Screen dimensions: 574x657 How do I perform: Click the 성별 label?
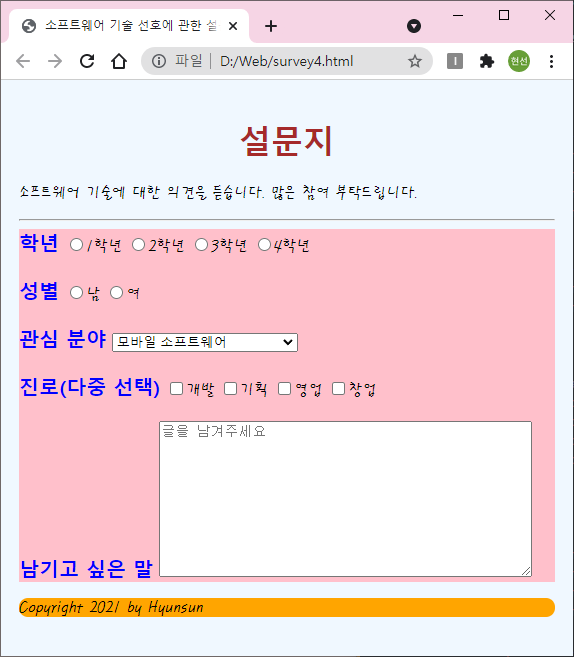coord(39,291)
